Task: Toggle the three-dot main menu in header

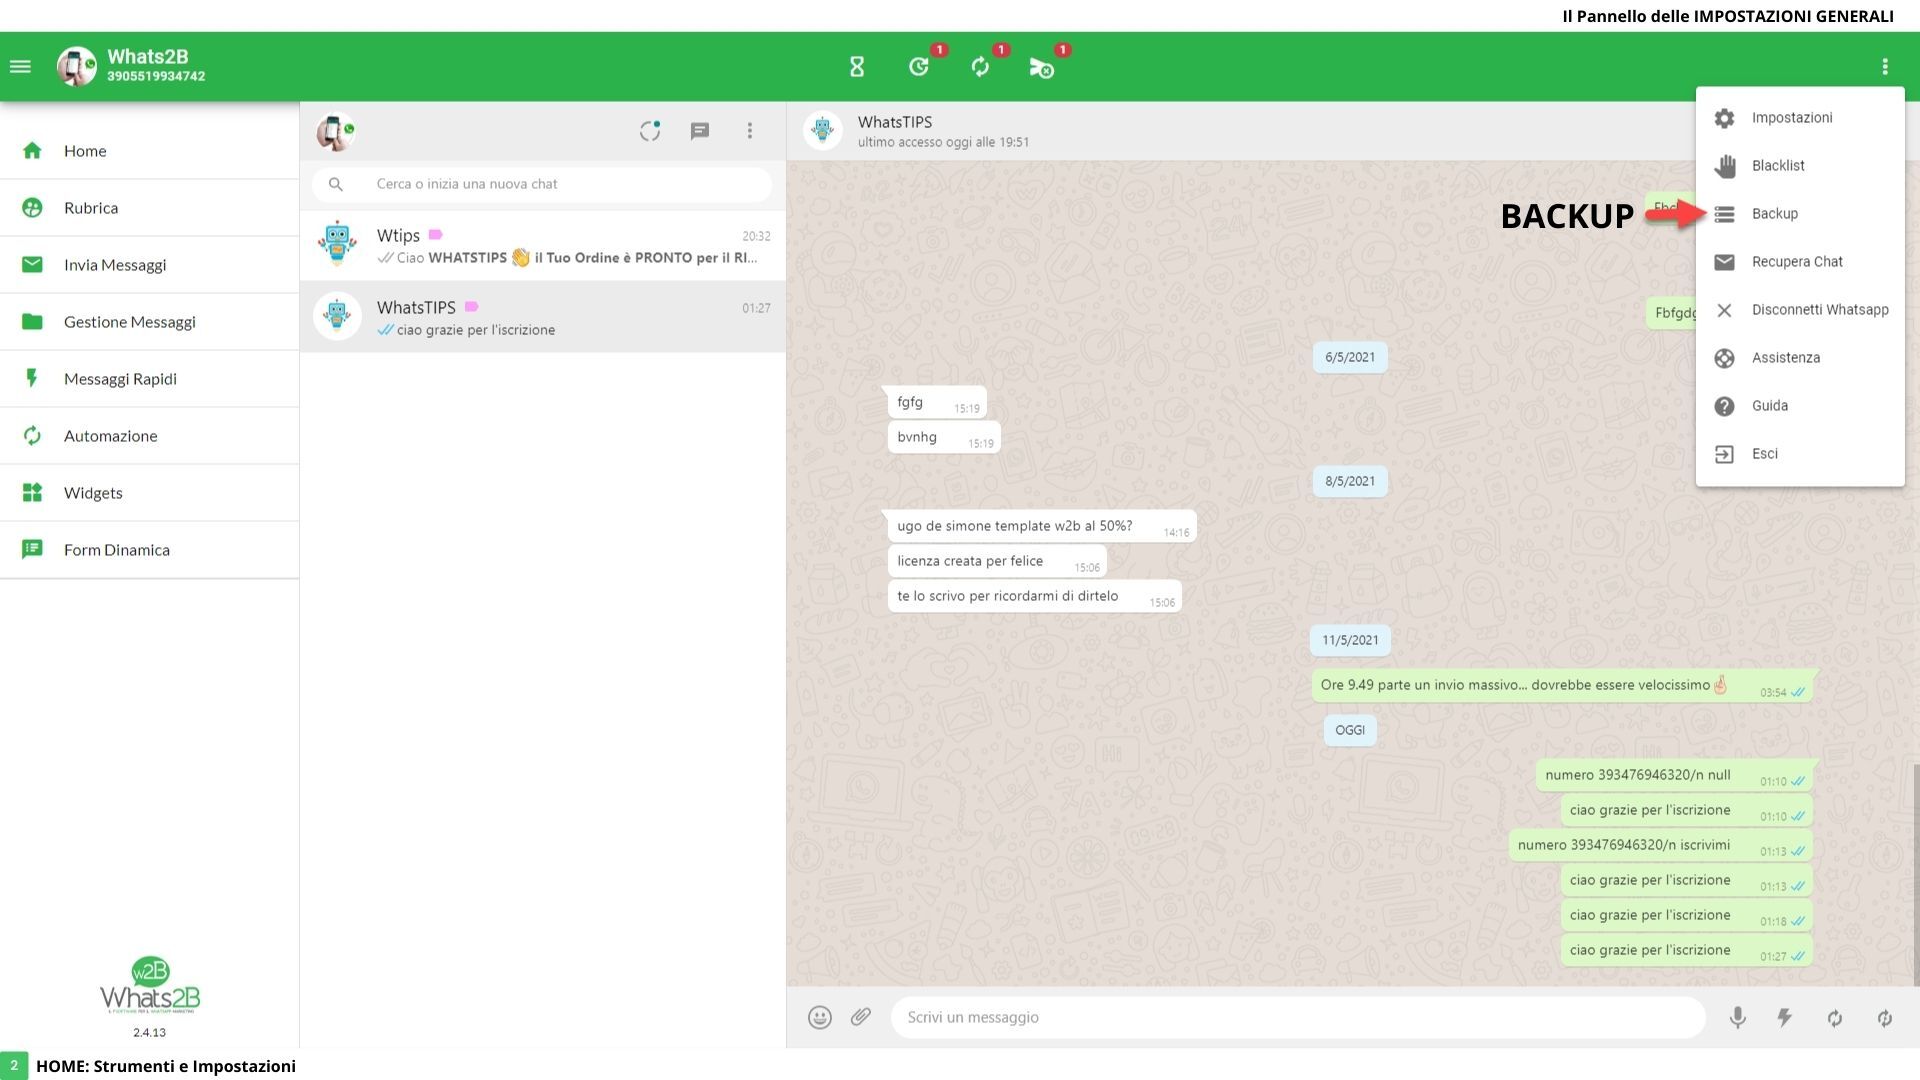Action: click(x=1885, y=67)
